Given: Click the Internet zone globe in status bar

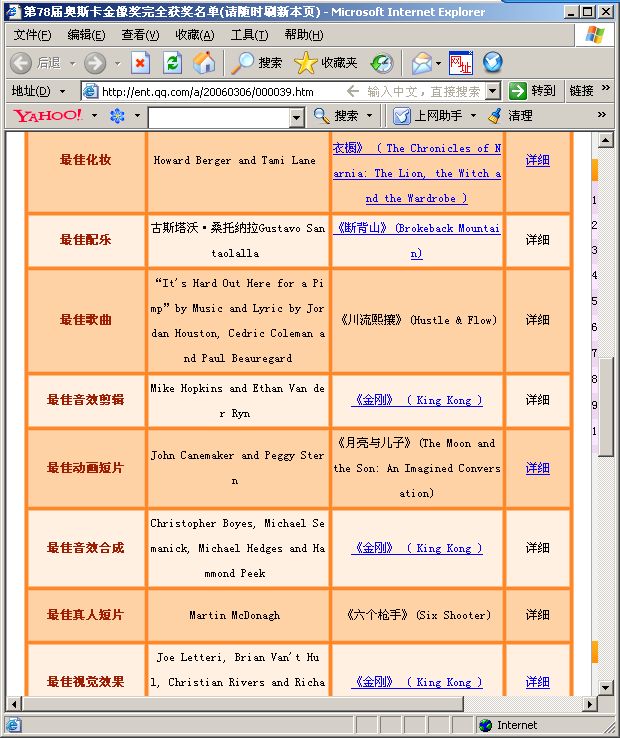Looking at the screenshot, I should (x=485, y=725).
